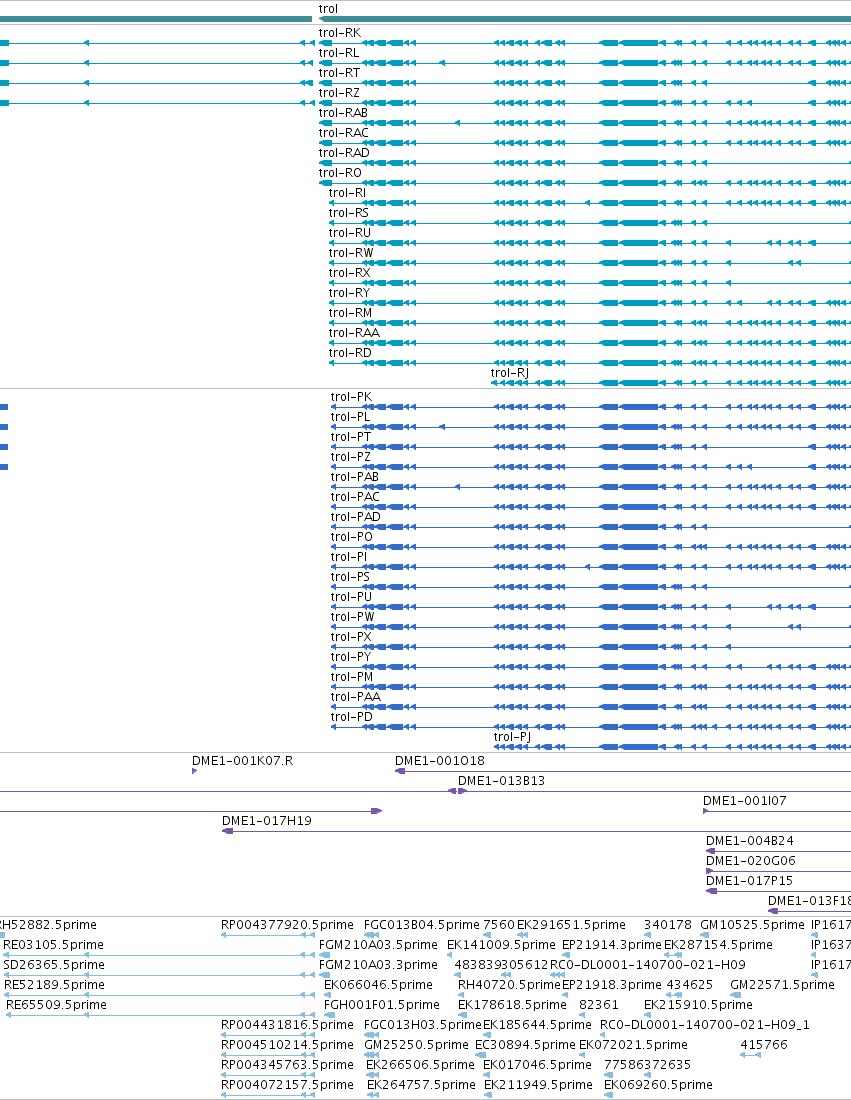851x1100 pixels.
Task: Click BAC clone DME1-001I07
Action: [x=744, y=800]
